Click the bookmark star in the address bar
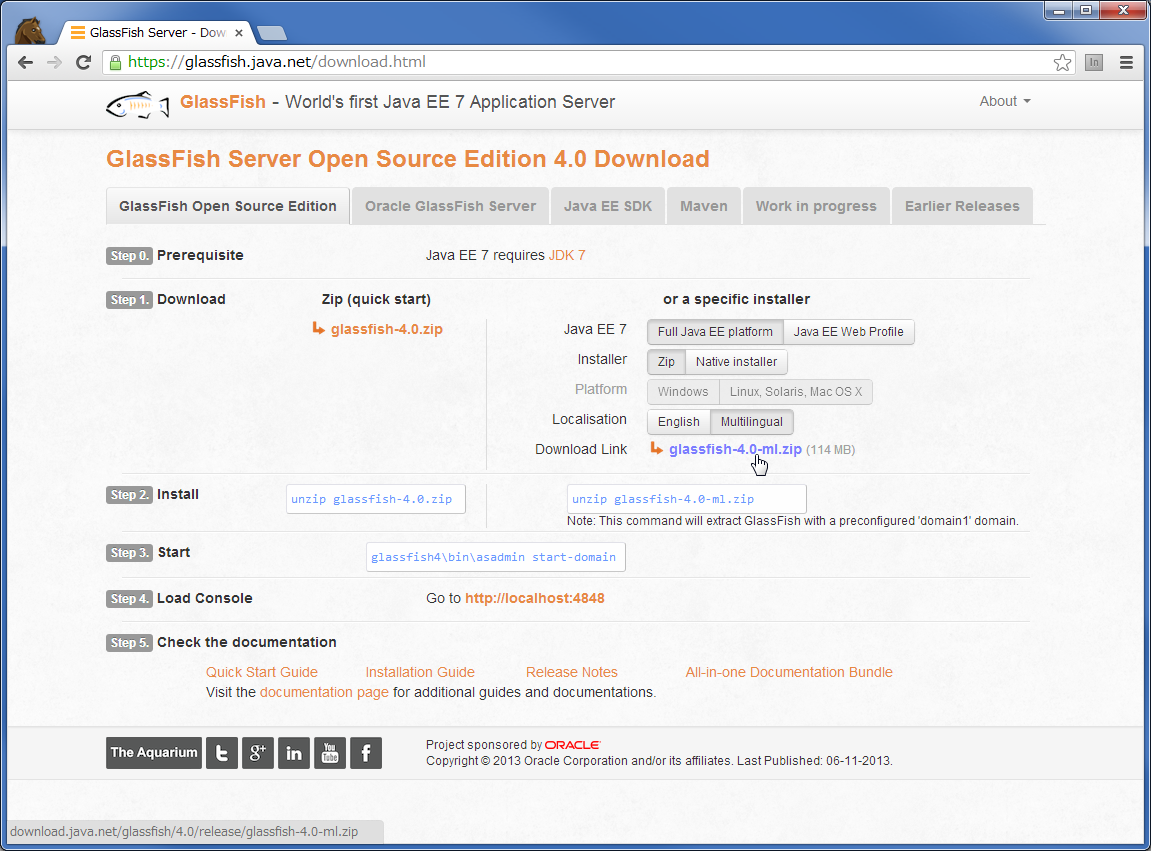The width and height of the screenshot is (1151, 851). (x=1062, y=61)
